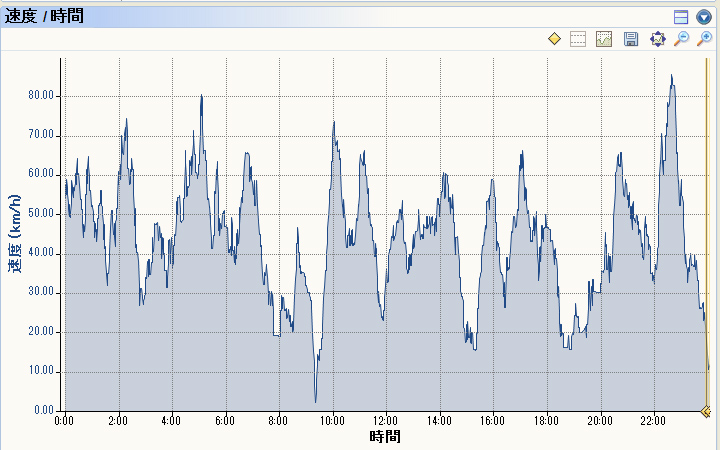Click the 14:00 time axis label

point(439,421)
